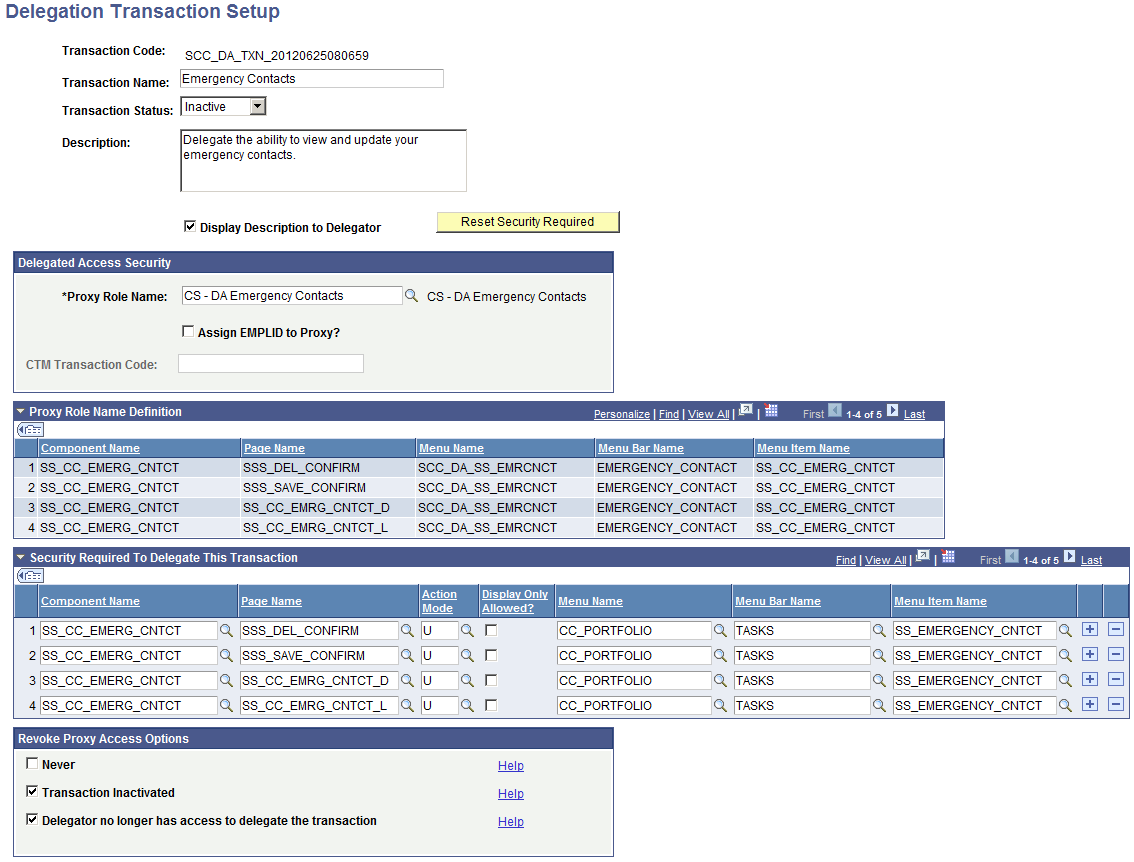Click the Reset Security Required button

[527, 221]
